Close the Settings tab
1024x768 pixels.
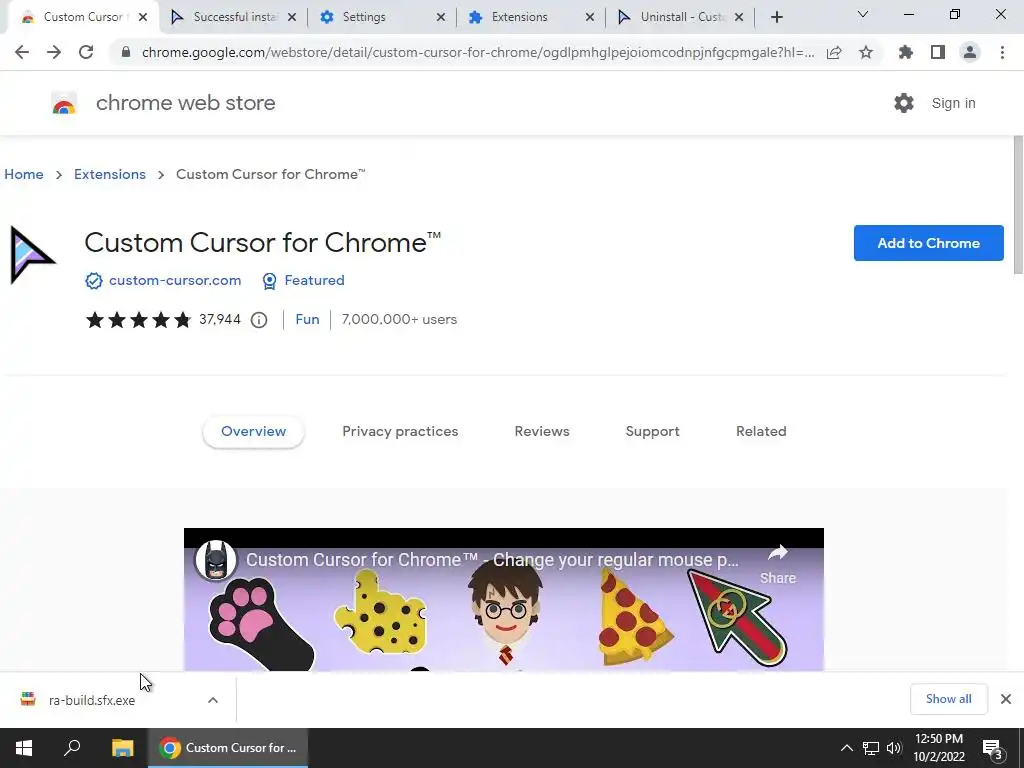(441, 17)
